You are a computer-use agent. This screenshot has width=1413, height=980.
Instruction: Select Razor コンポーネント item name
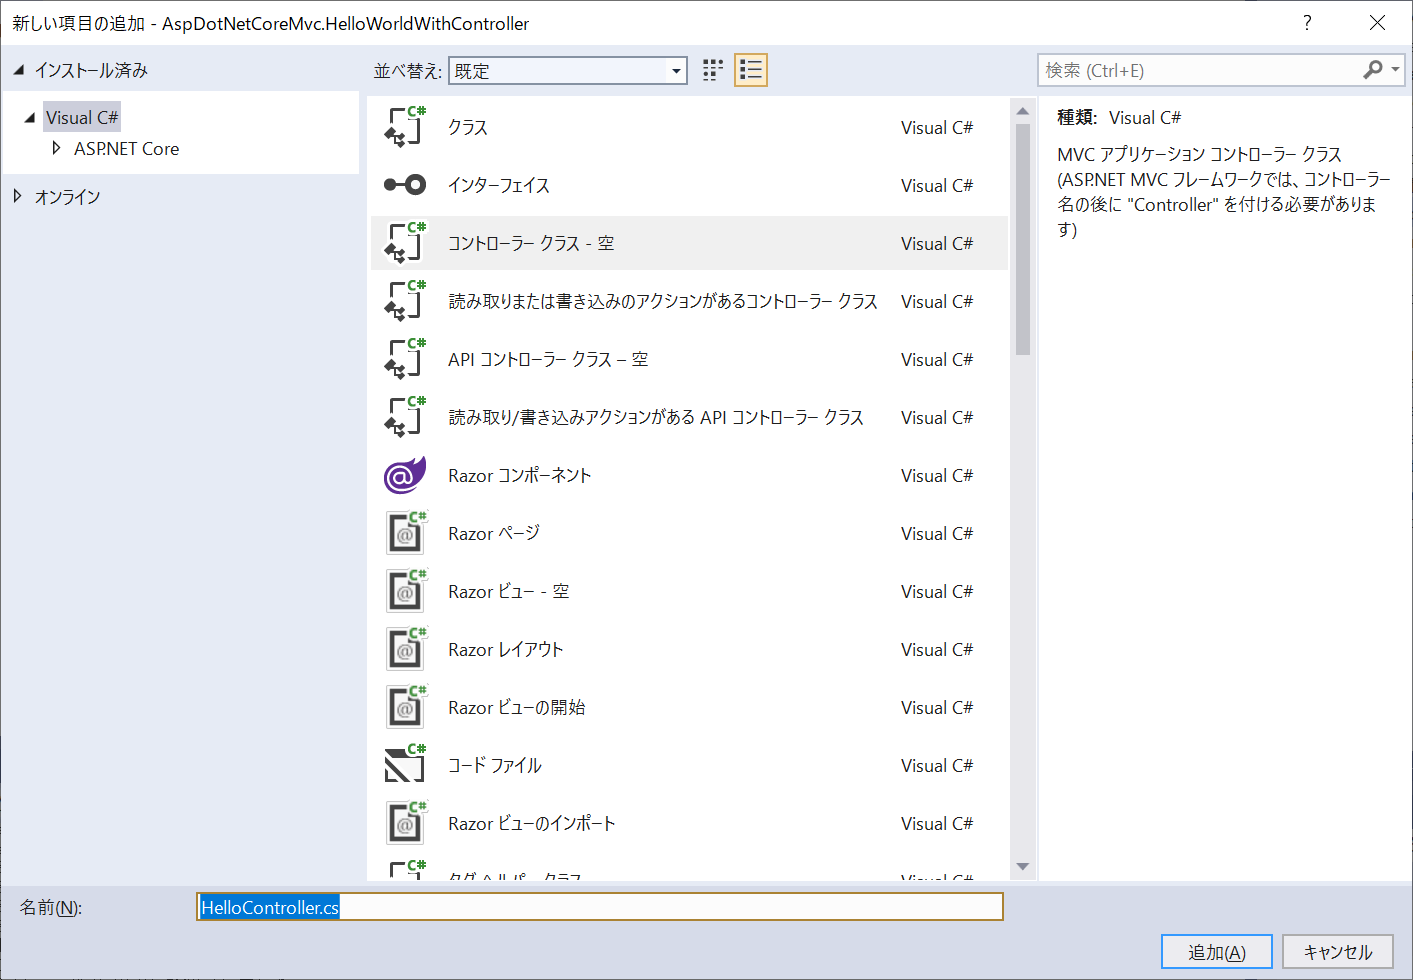520,475
